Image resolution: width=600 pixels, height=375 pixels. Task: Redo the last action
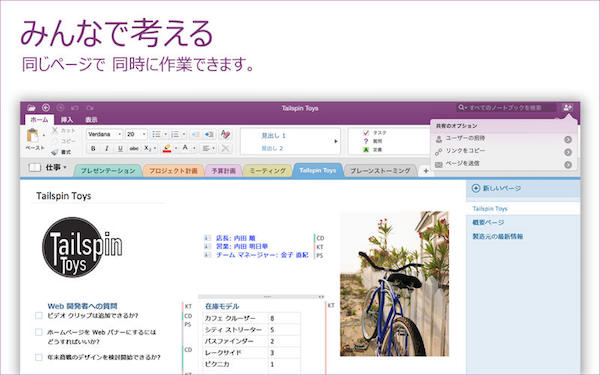click(90, 108)
